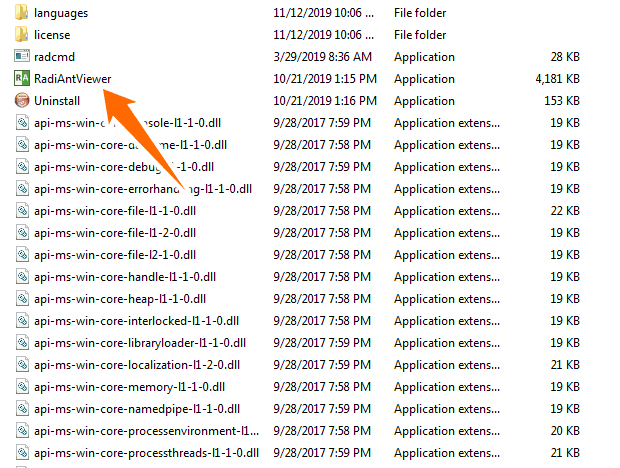
Task: Select the RadiAntViewer file name
Action: point(72,79)
